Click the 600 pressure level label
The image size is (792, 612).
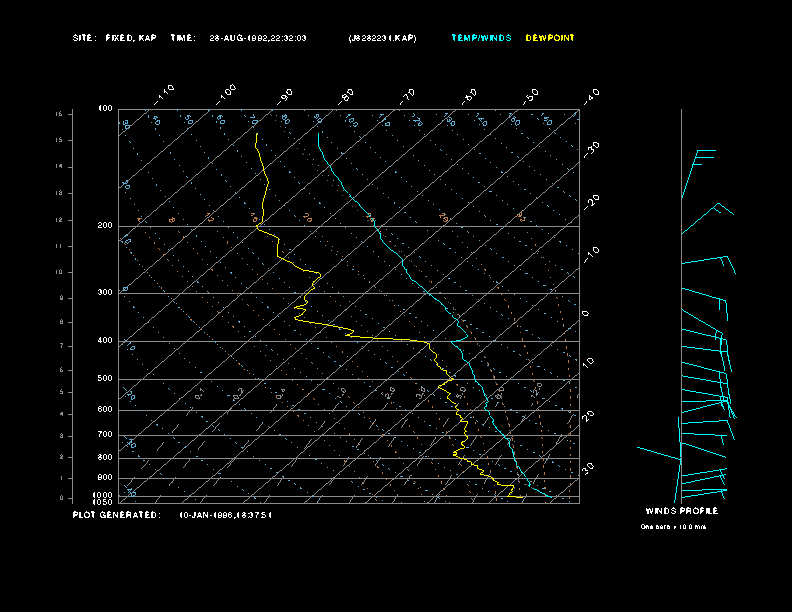click(105, 409)
